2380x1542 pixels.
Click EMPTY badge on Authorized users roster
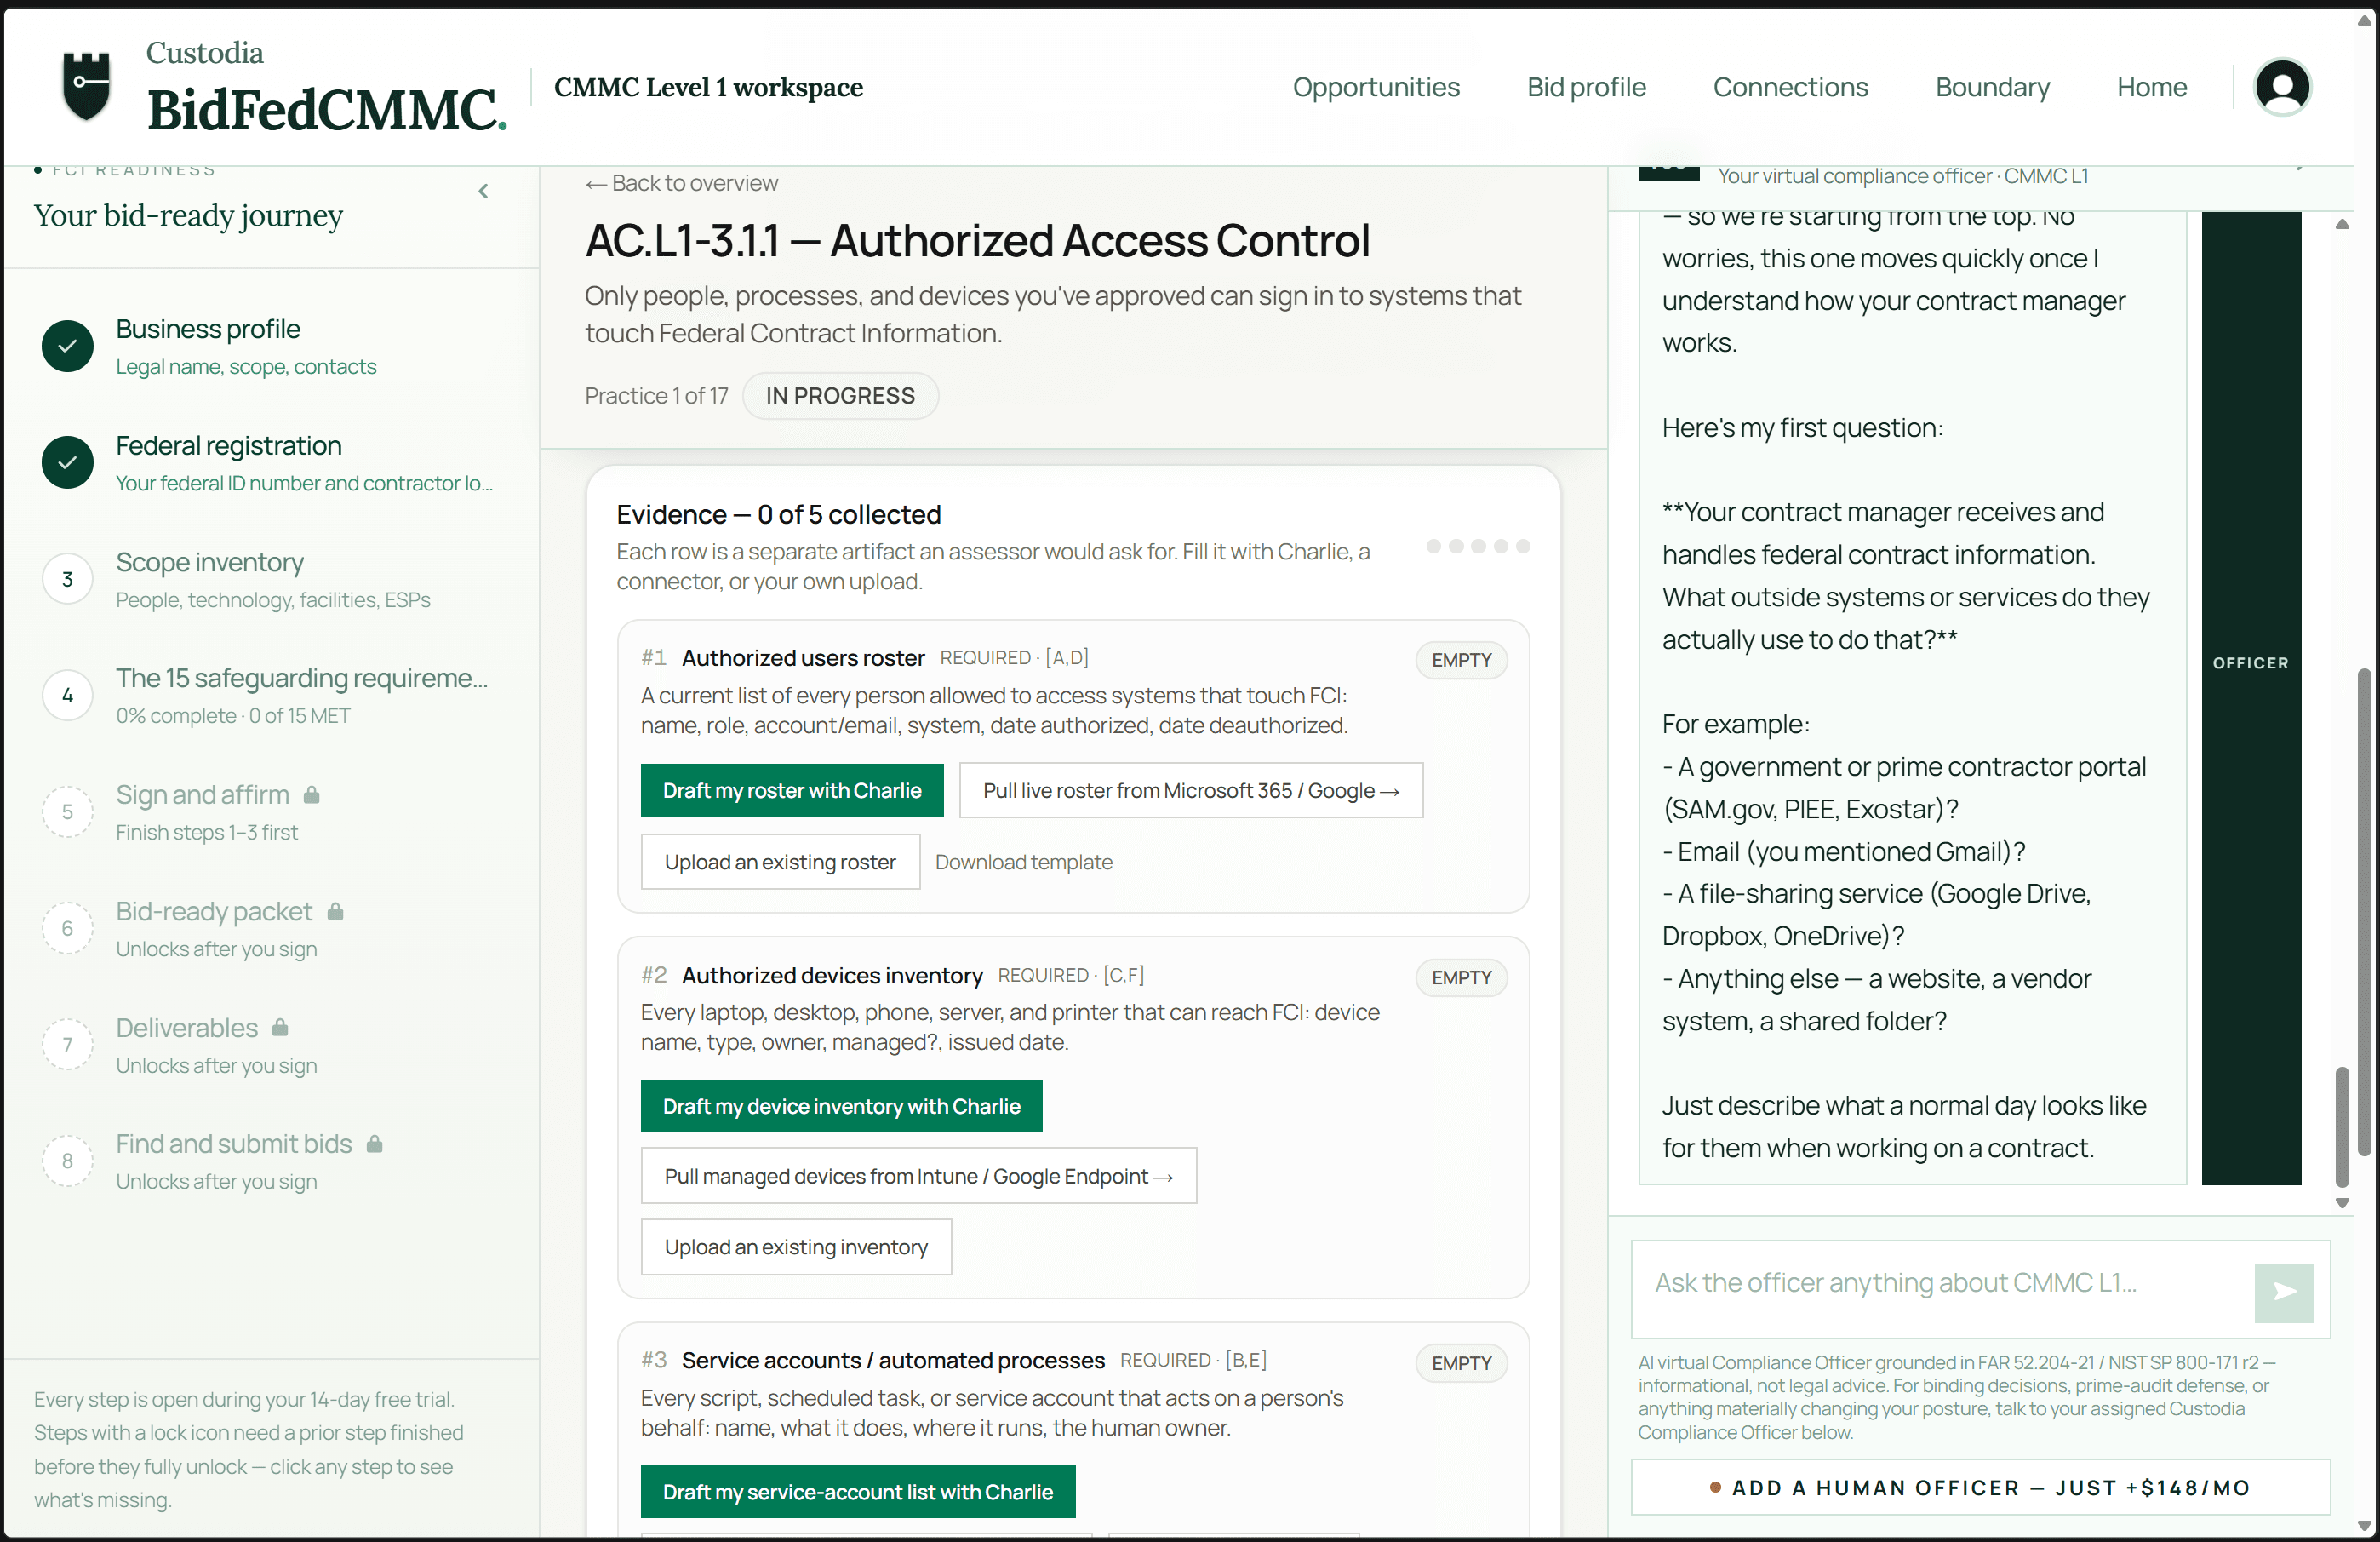[1461, 660]
